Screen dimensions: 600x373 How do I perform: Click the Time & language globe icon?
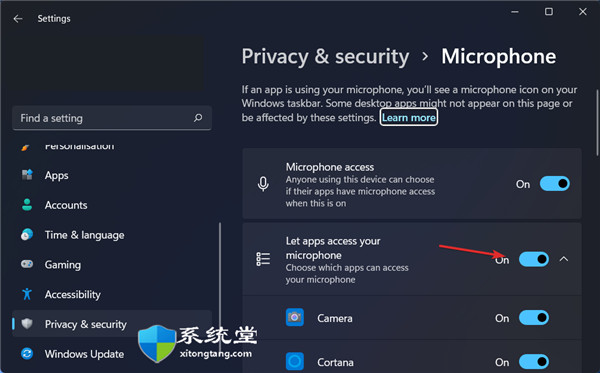pos(27,234)
